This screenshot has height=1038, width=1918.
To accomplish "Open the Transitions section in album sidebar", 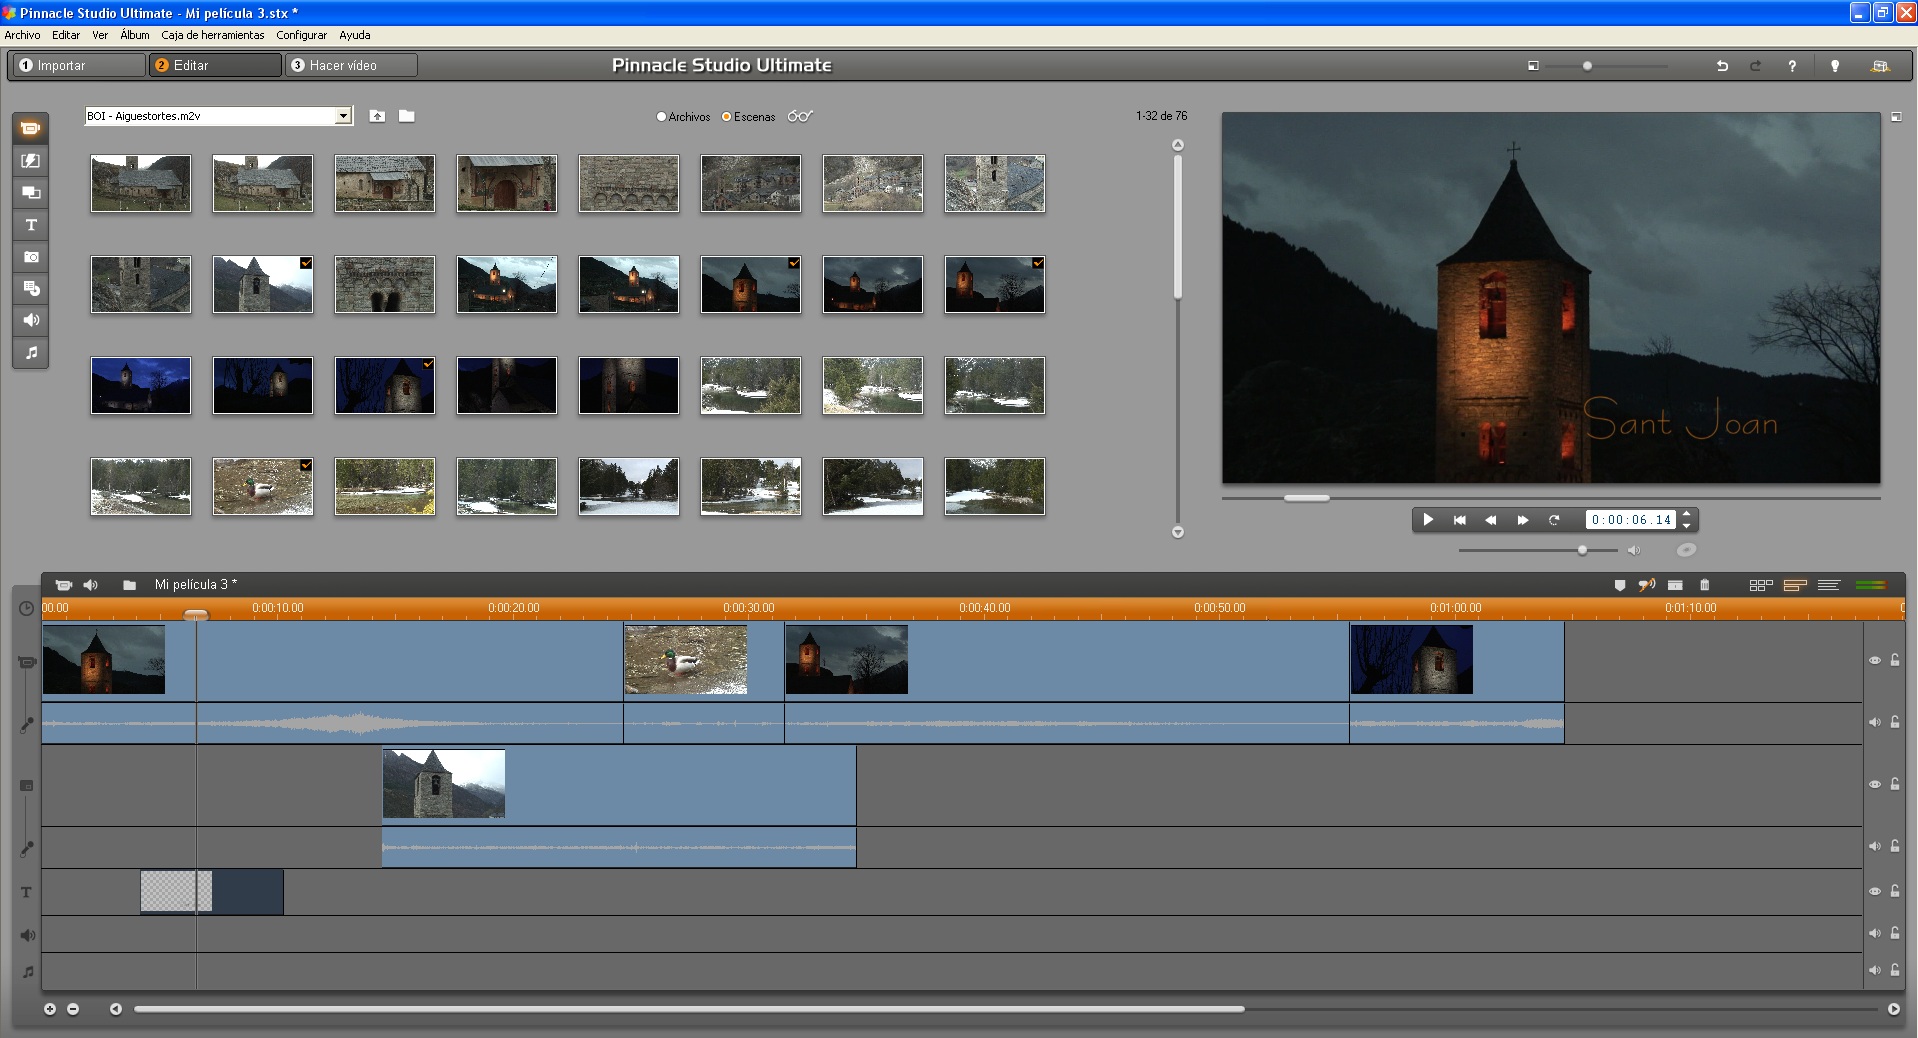I will coord(31,161).
